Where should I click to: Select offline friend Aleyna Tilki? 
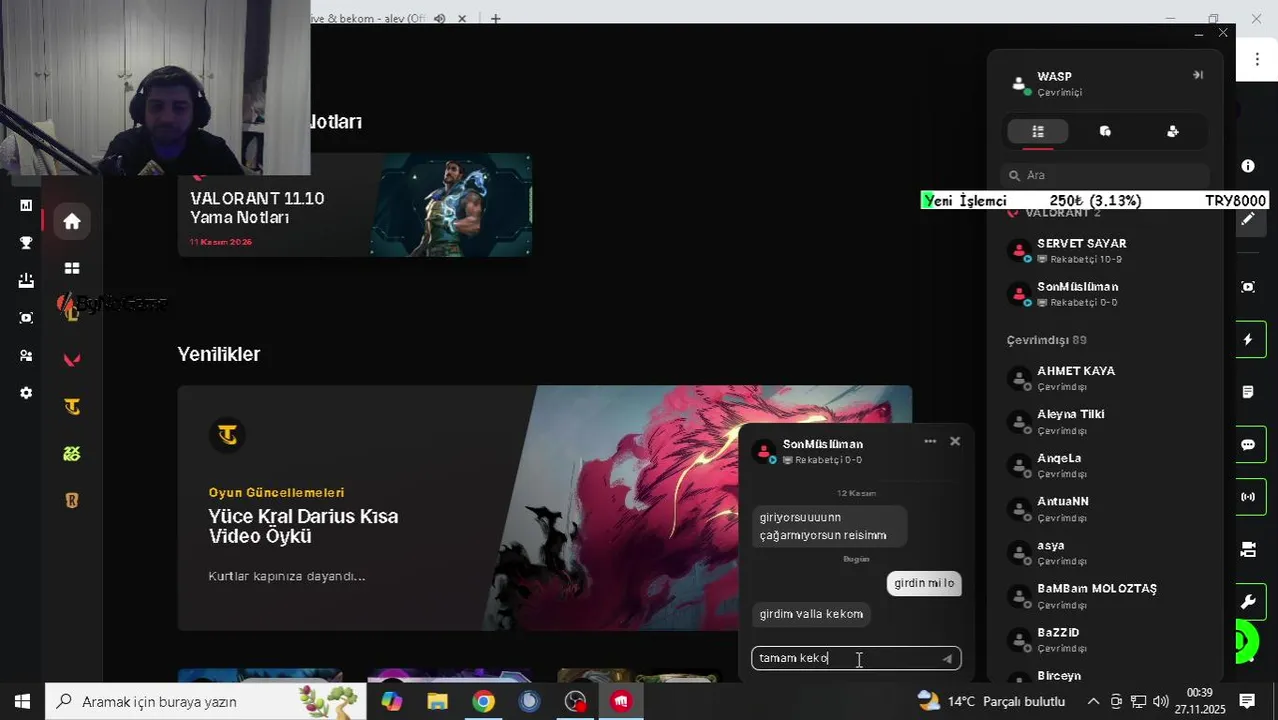point(1105,421)
